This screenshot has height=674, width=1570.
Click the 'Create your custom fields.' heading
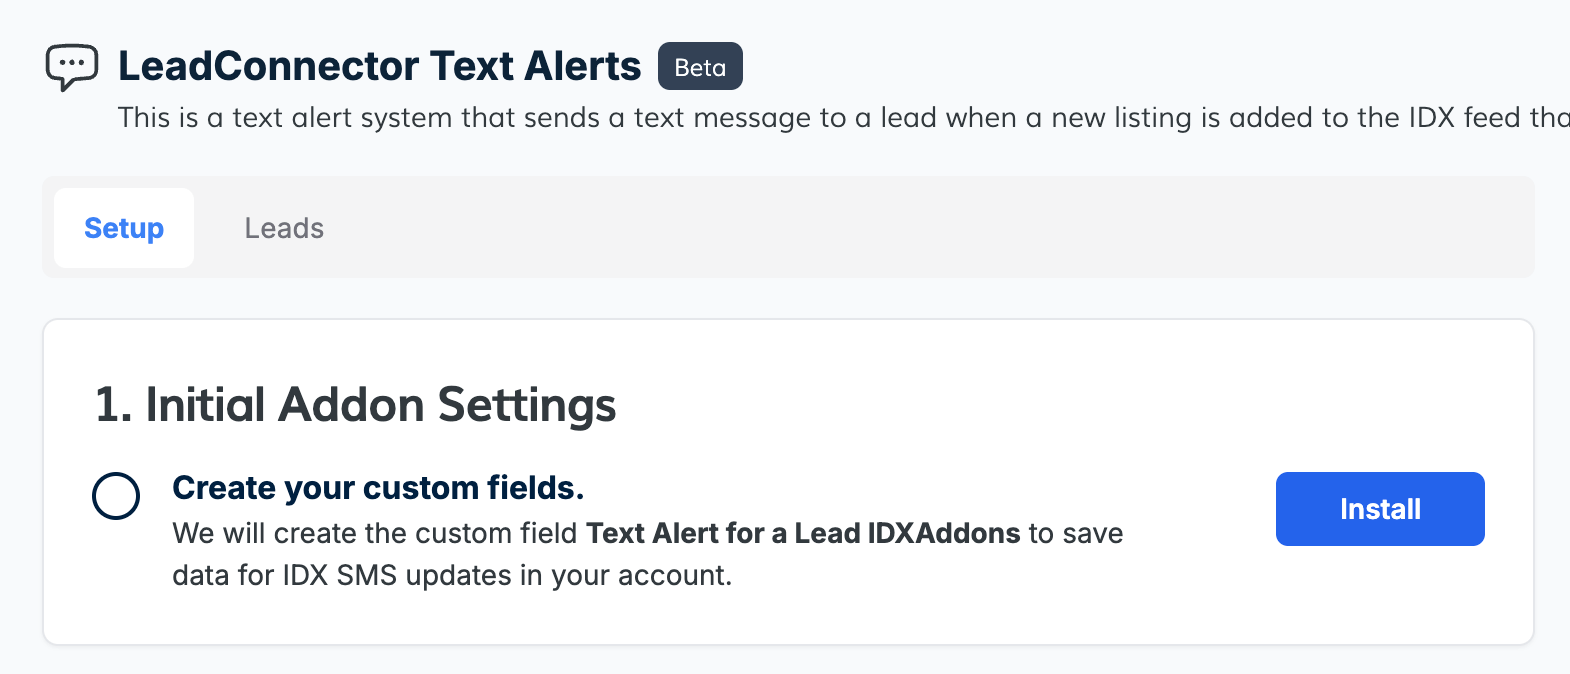(x=378, y=488)
